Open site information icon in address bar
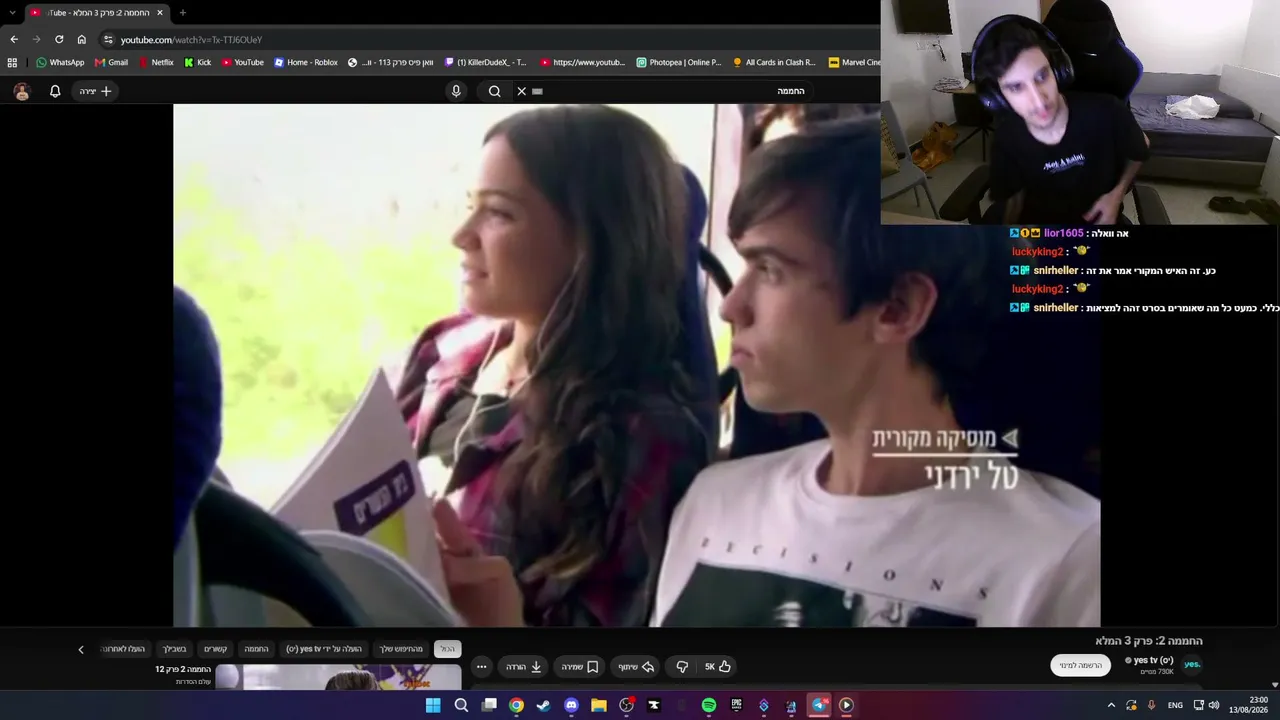Viewport: 1280px width, 720px height. pos(108,39)
